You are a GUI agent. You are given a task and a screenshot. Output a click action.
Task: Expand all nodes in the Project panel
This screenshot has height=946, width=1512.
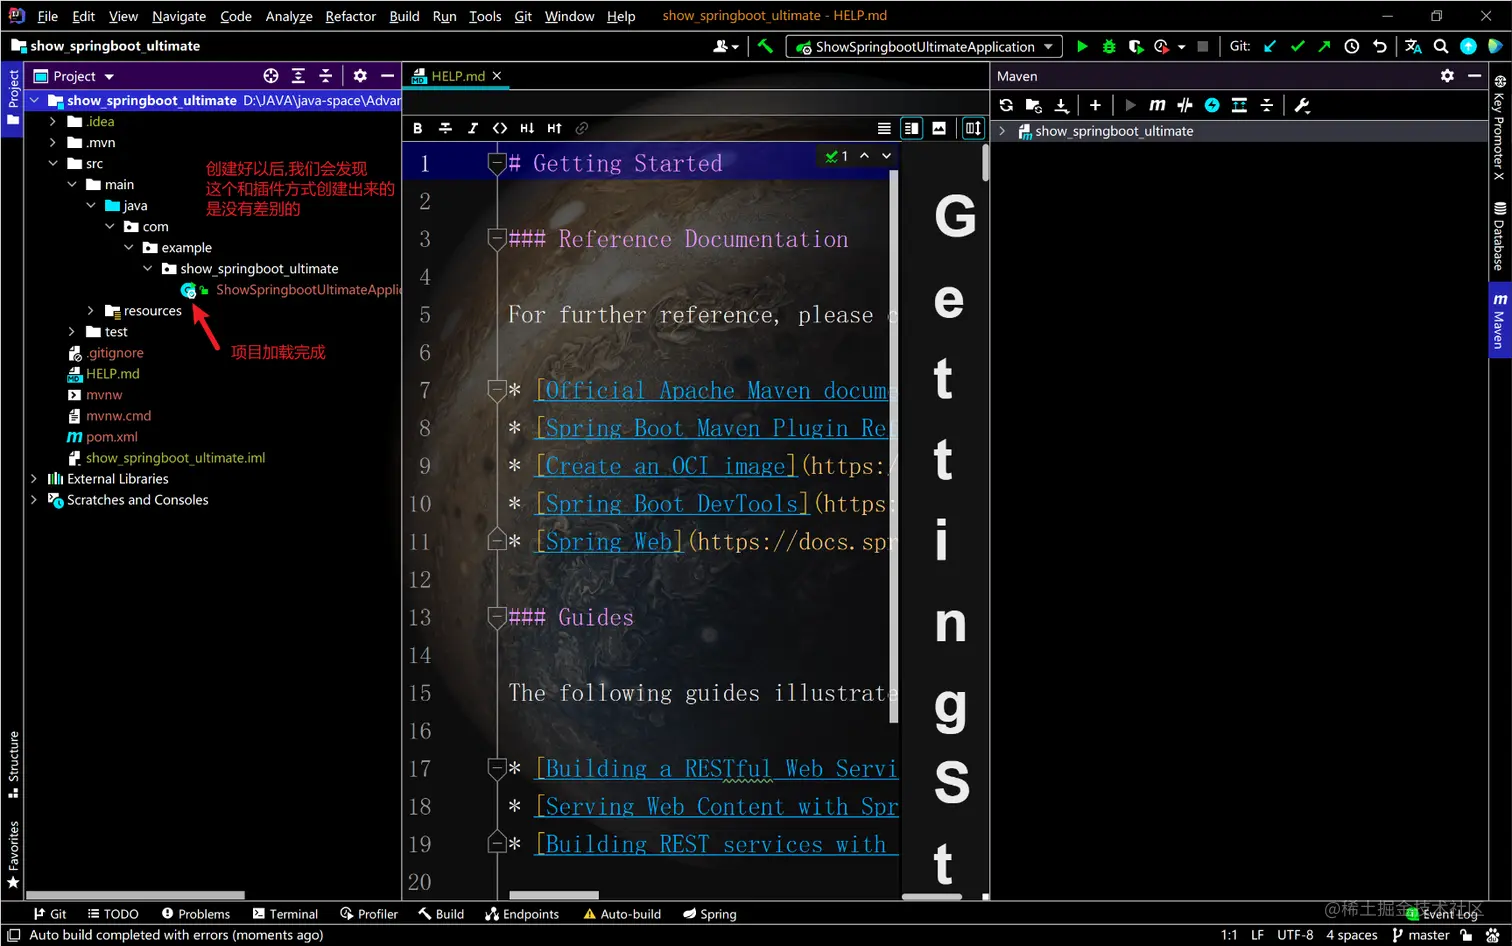[x=298, y=76]
